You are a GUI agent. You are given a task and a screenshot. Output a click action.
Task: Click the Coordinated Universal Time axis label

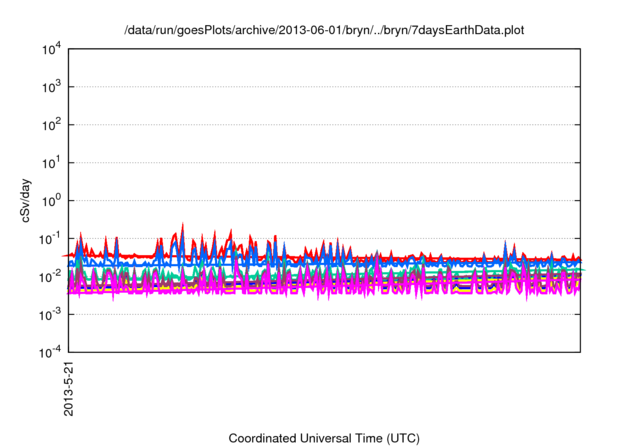click(x=324, y=438)
